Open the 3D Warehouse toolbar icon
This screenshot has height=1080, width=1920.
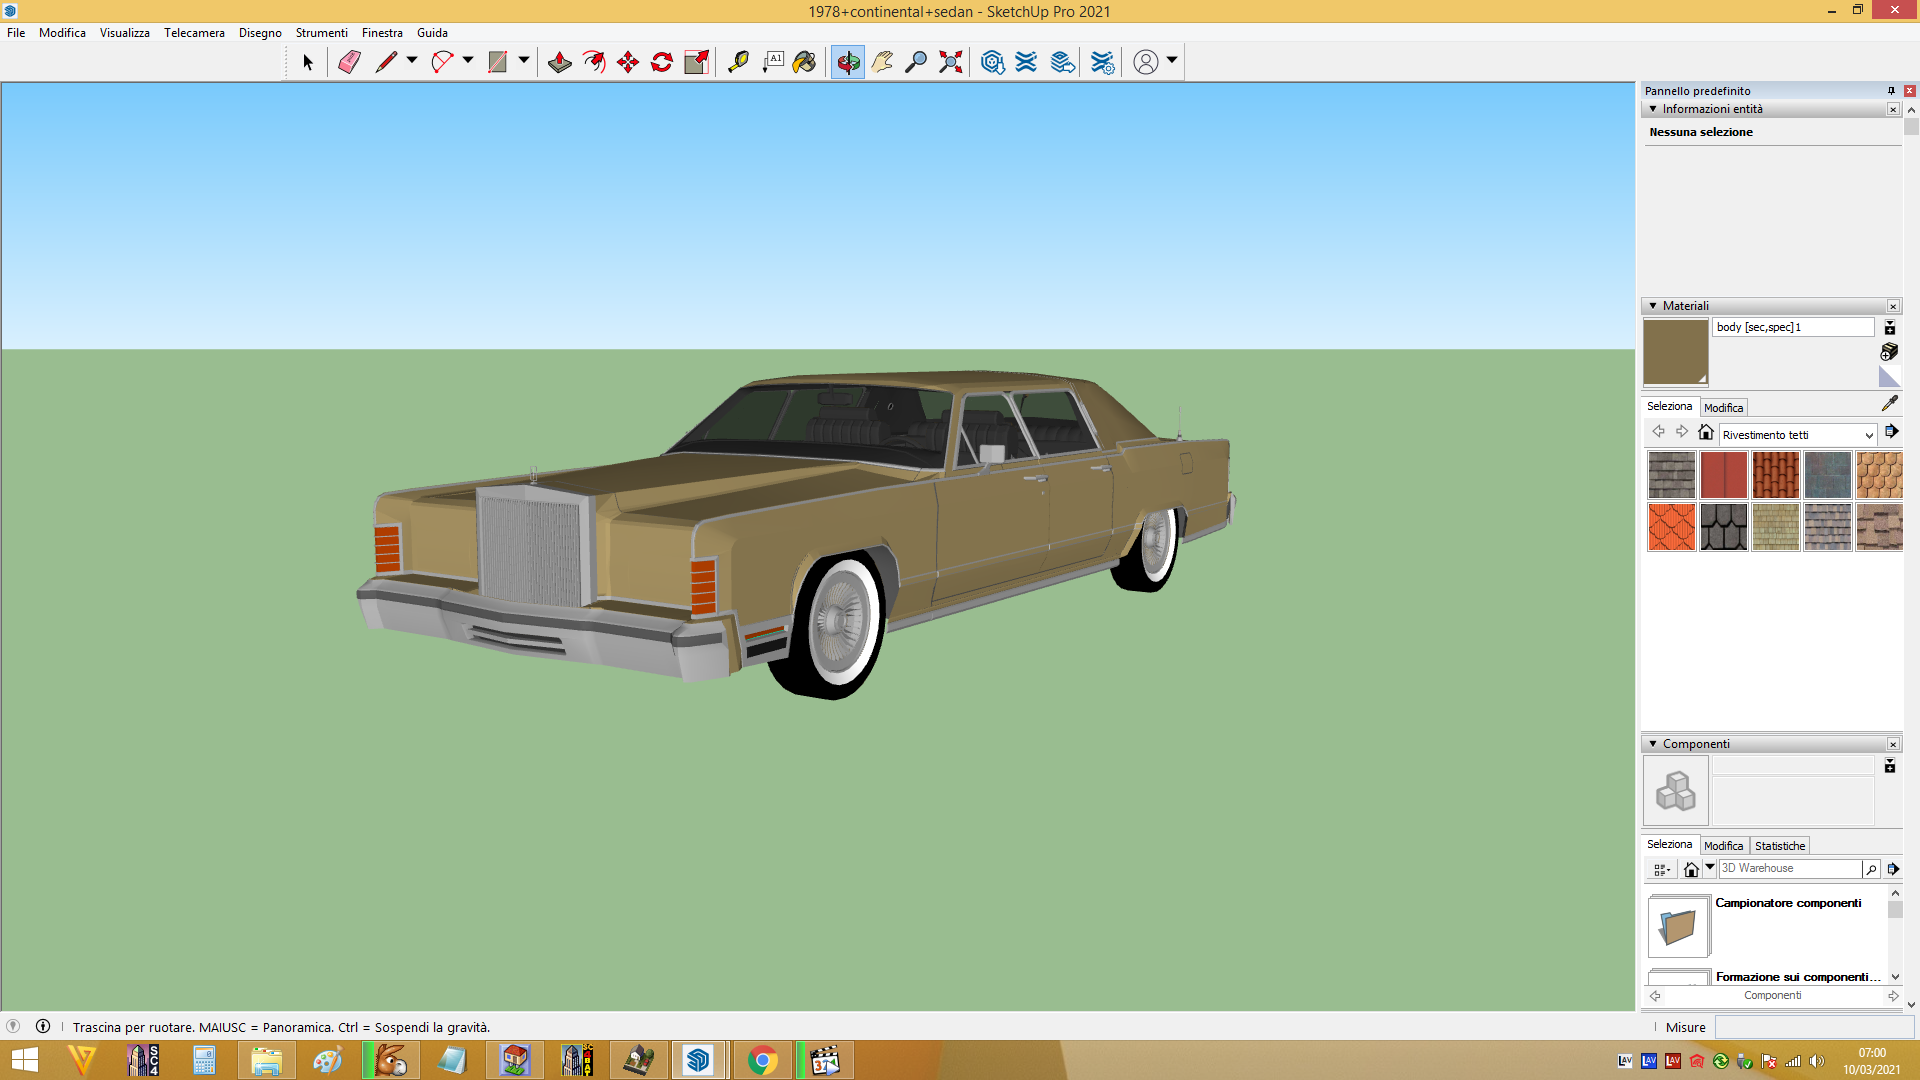click(992, 62)
